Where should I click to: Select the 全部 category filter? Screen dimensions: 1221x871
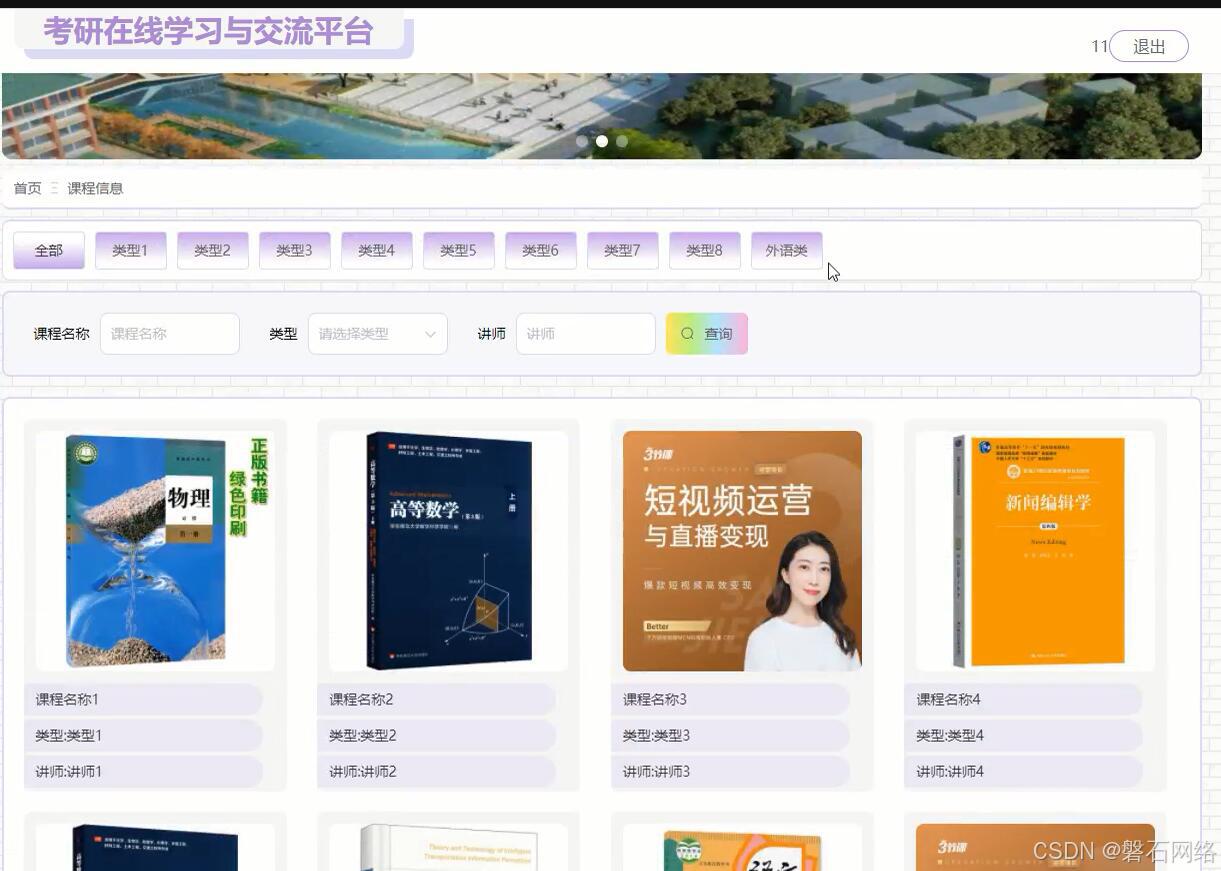(48, 250)
